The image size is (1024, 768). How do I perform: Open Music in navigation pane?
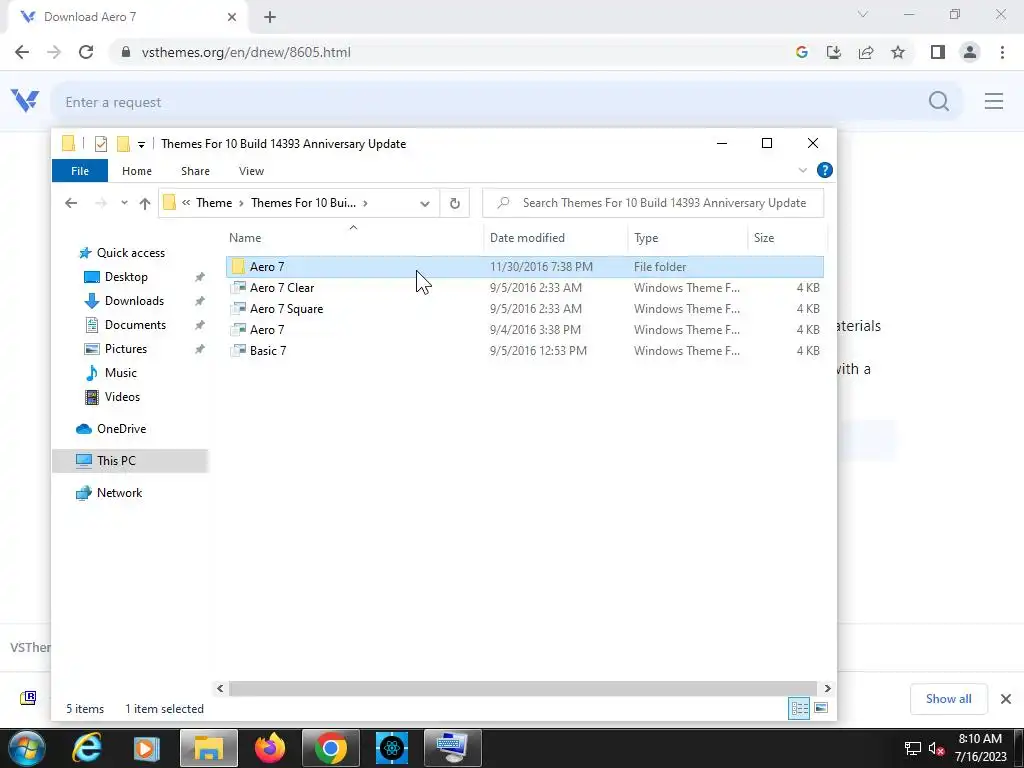coord(120,373)
